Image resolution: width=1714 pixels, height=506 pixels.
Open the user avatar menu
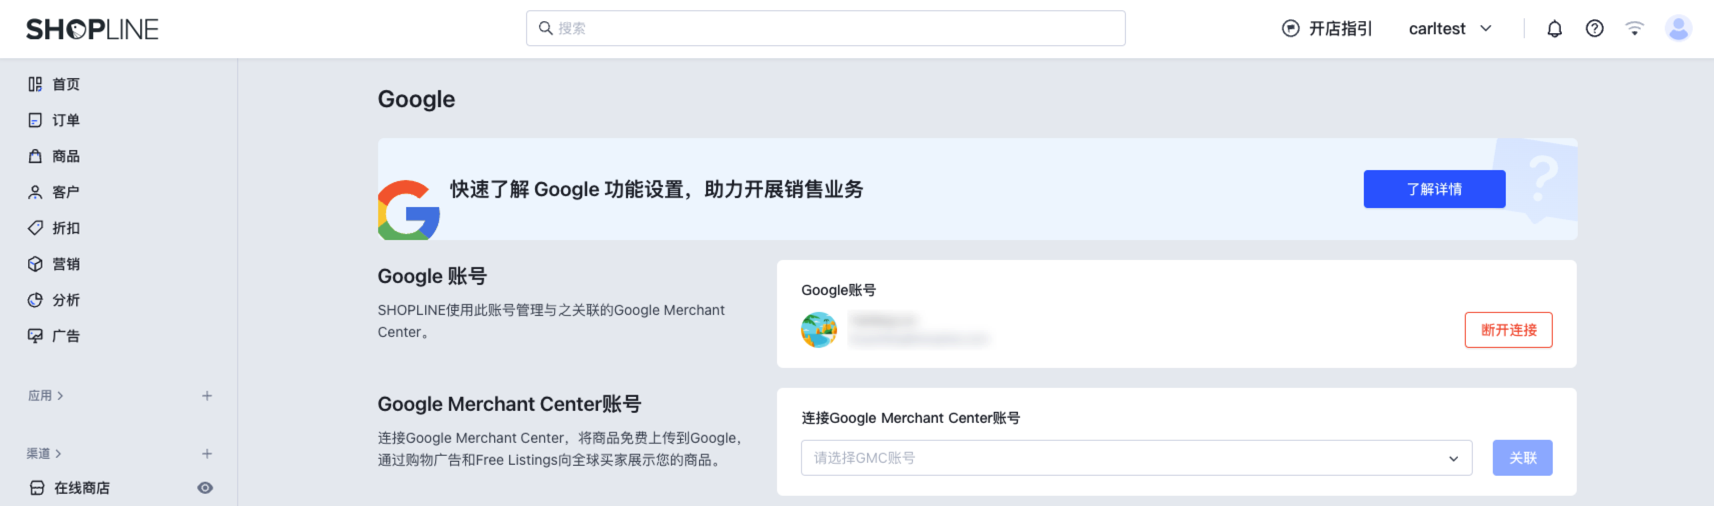pos(1678,29)
